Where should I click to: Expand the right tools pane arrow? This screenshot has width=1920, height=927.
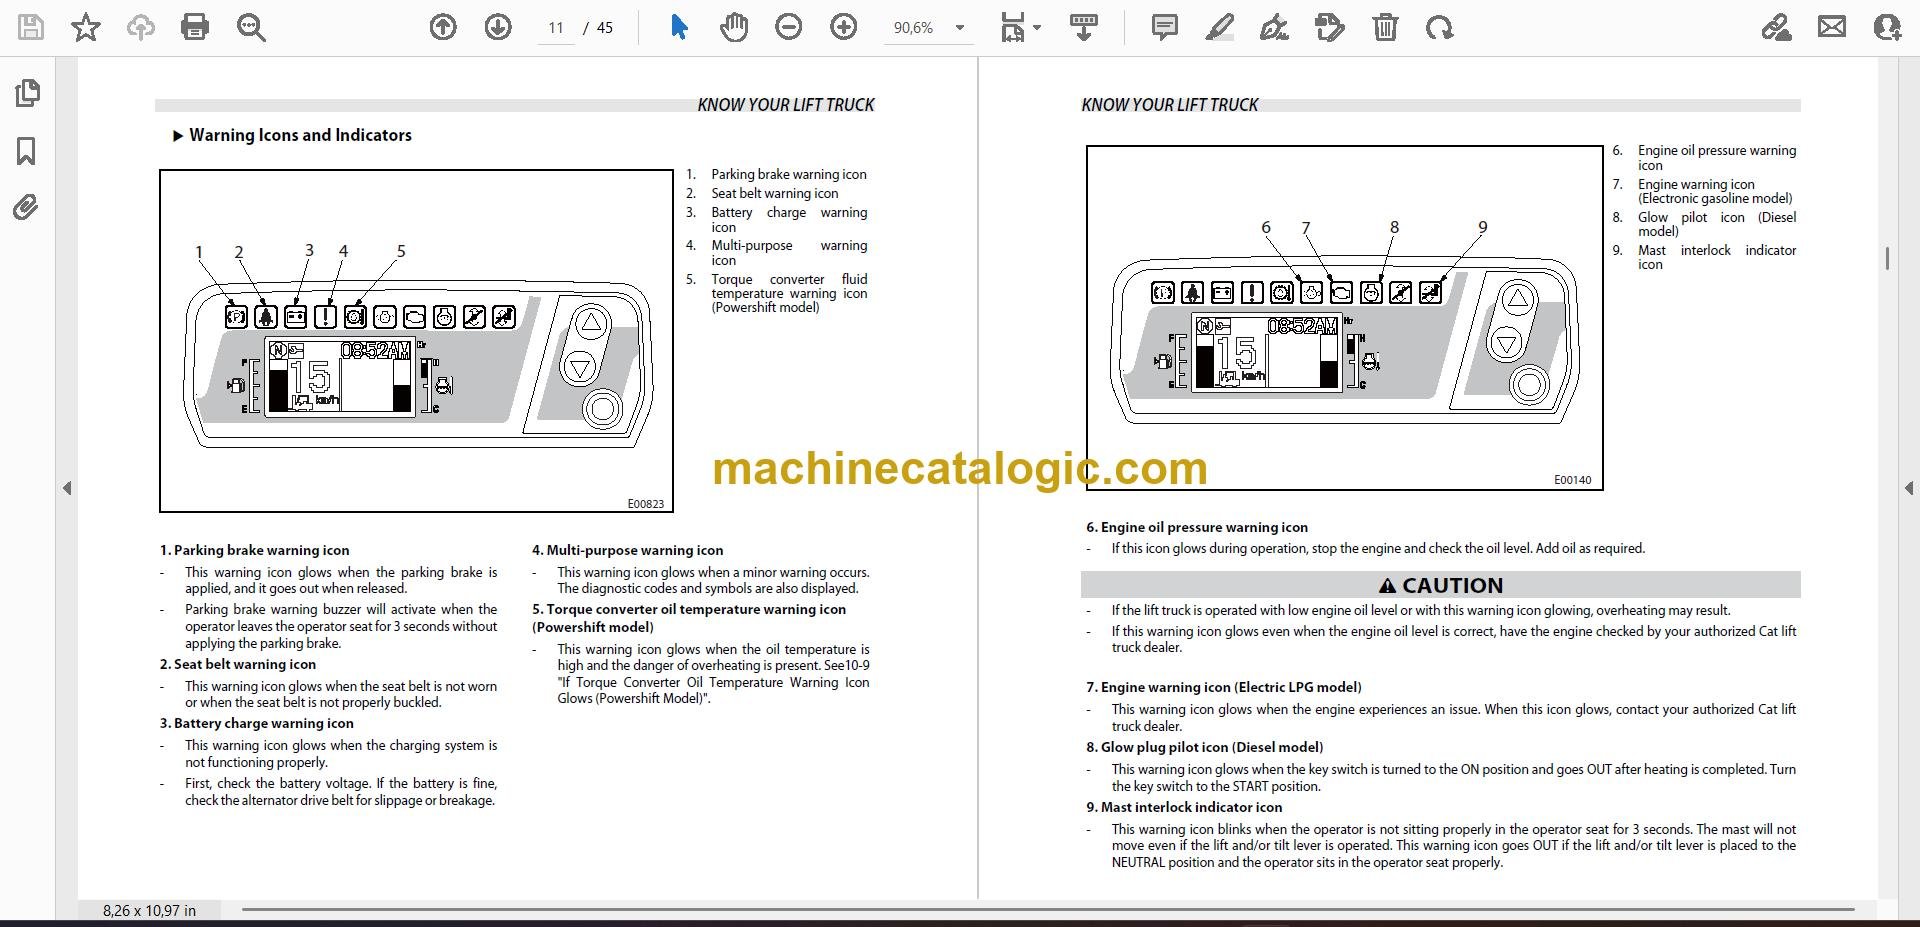click(x=1908, y=488)
